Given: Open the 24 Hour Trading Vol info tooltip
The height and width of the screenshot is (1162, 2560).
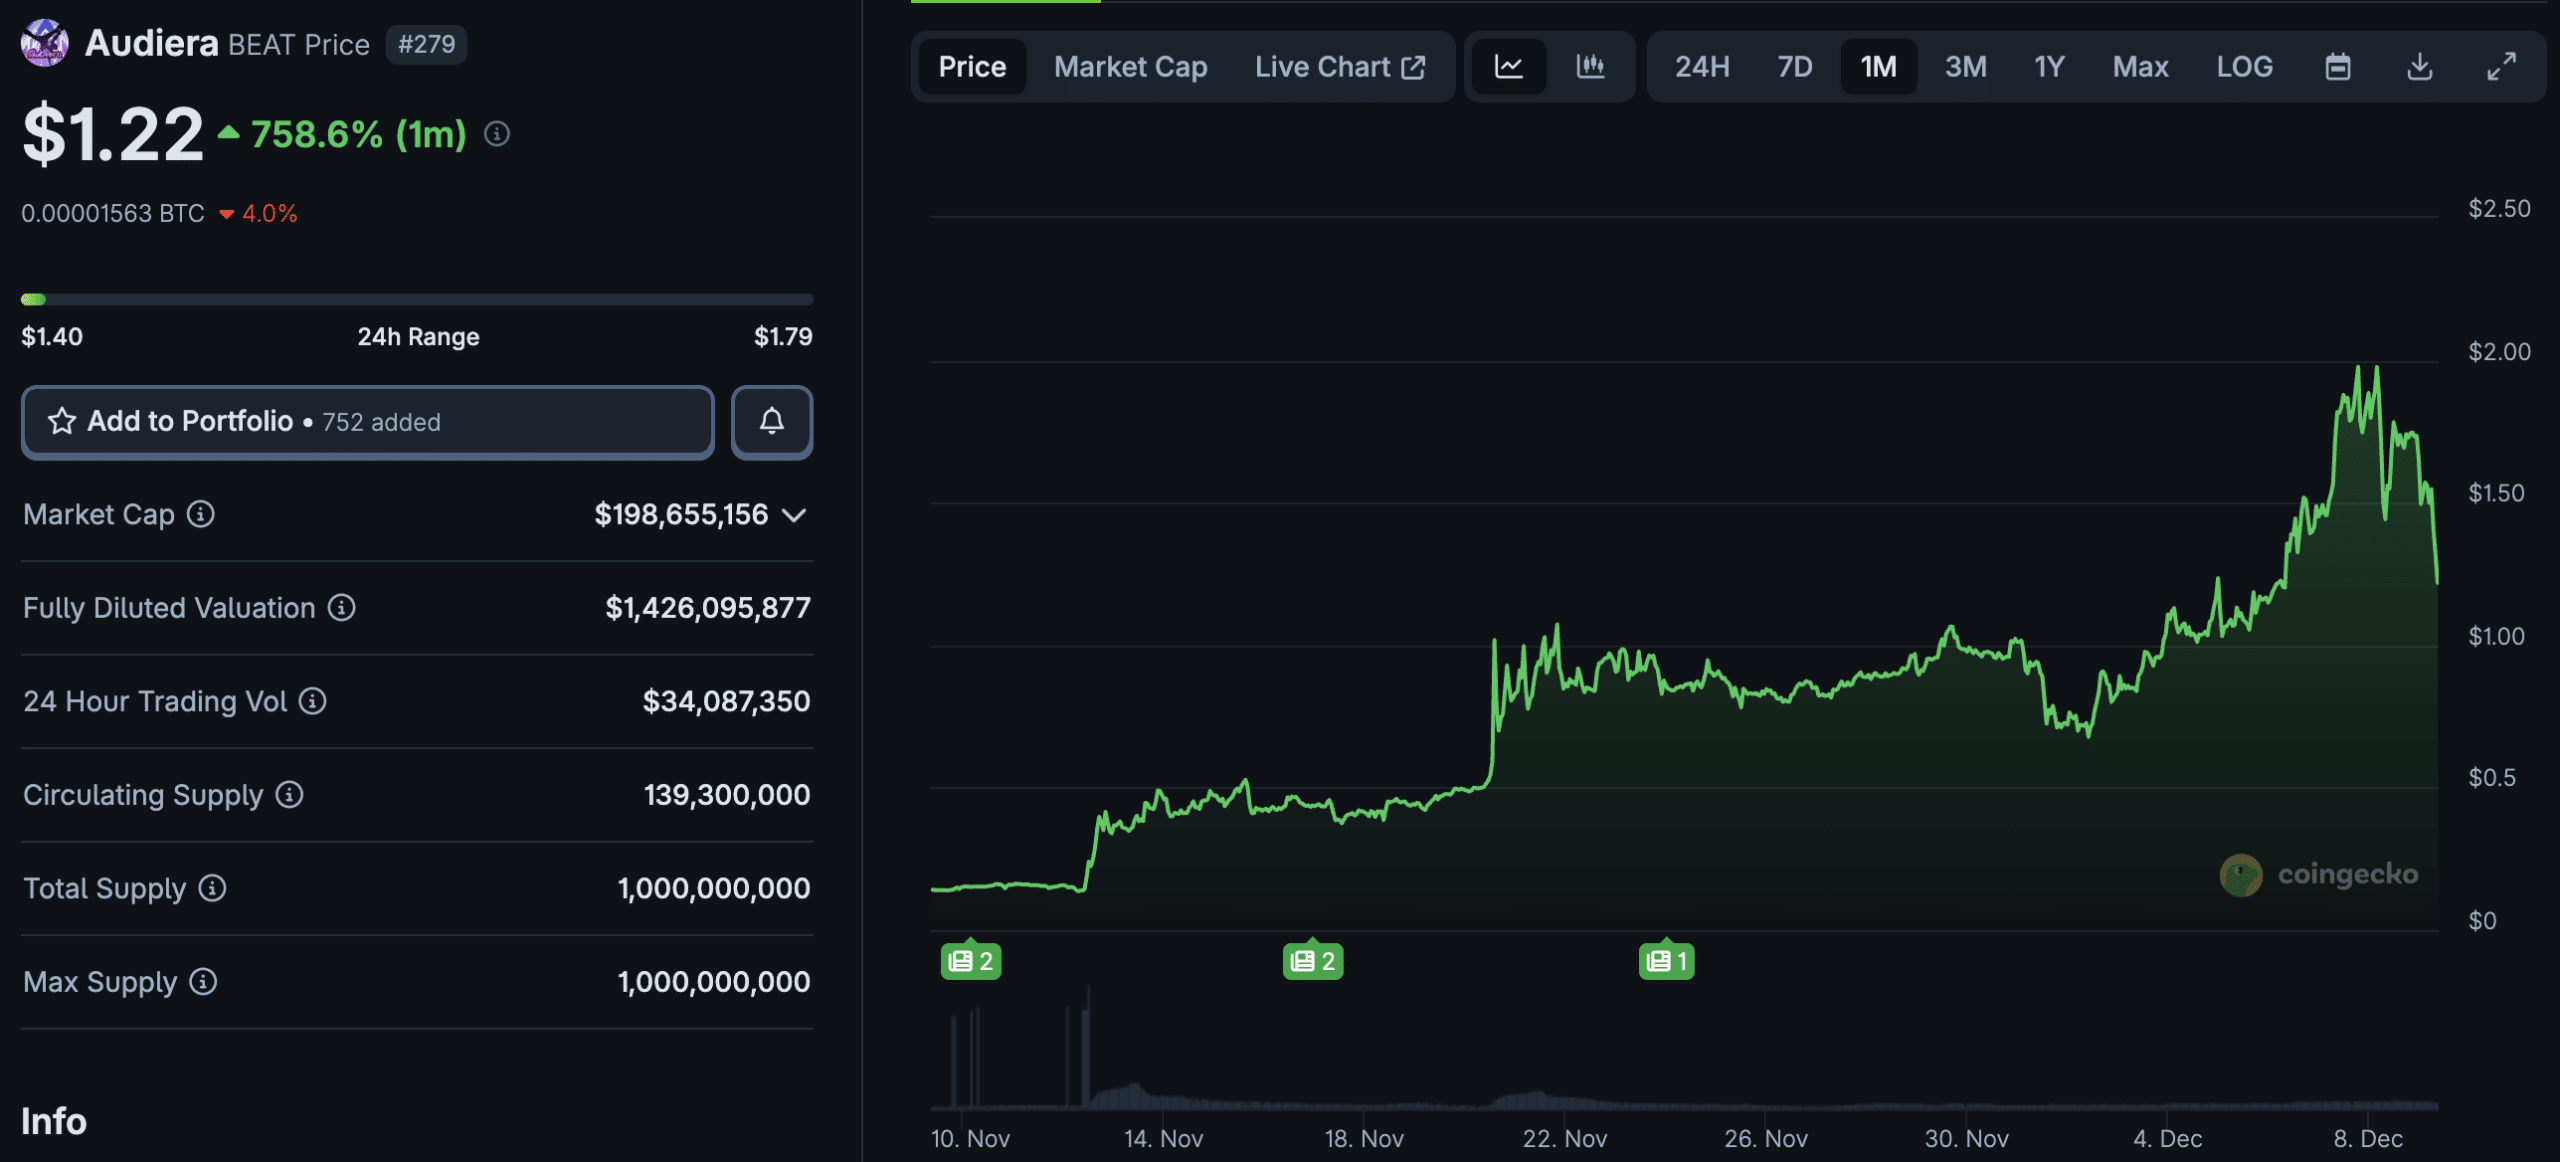Looking at the screenshot, I should (x=311, y=701).
